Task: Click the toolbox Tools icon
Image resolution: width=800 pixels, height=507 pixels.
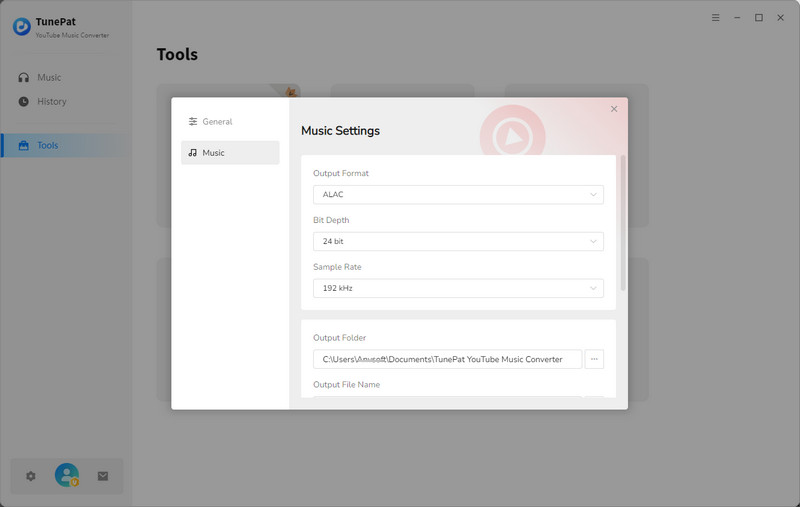Action: (x=23, y=145)
